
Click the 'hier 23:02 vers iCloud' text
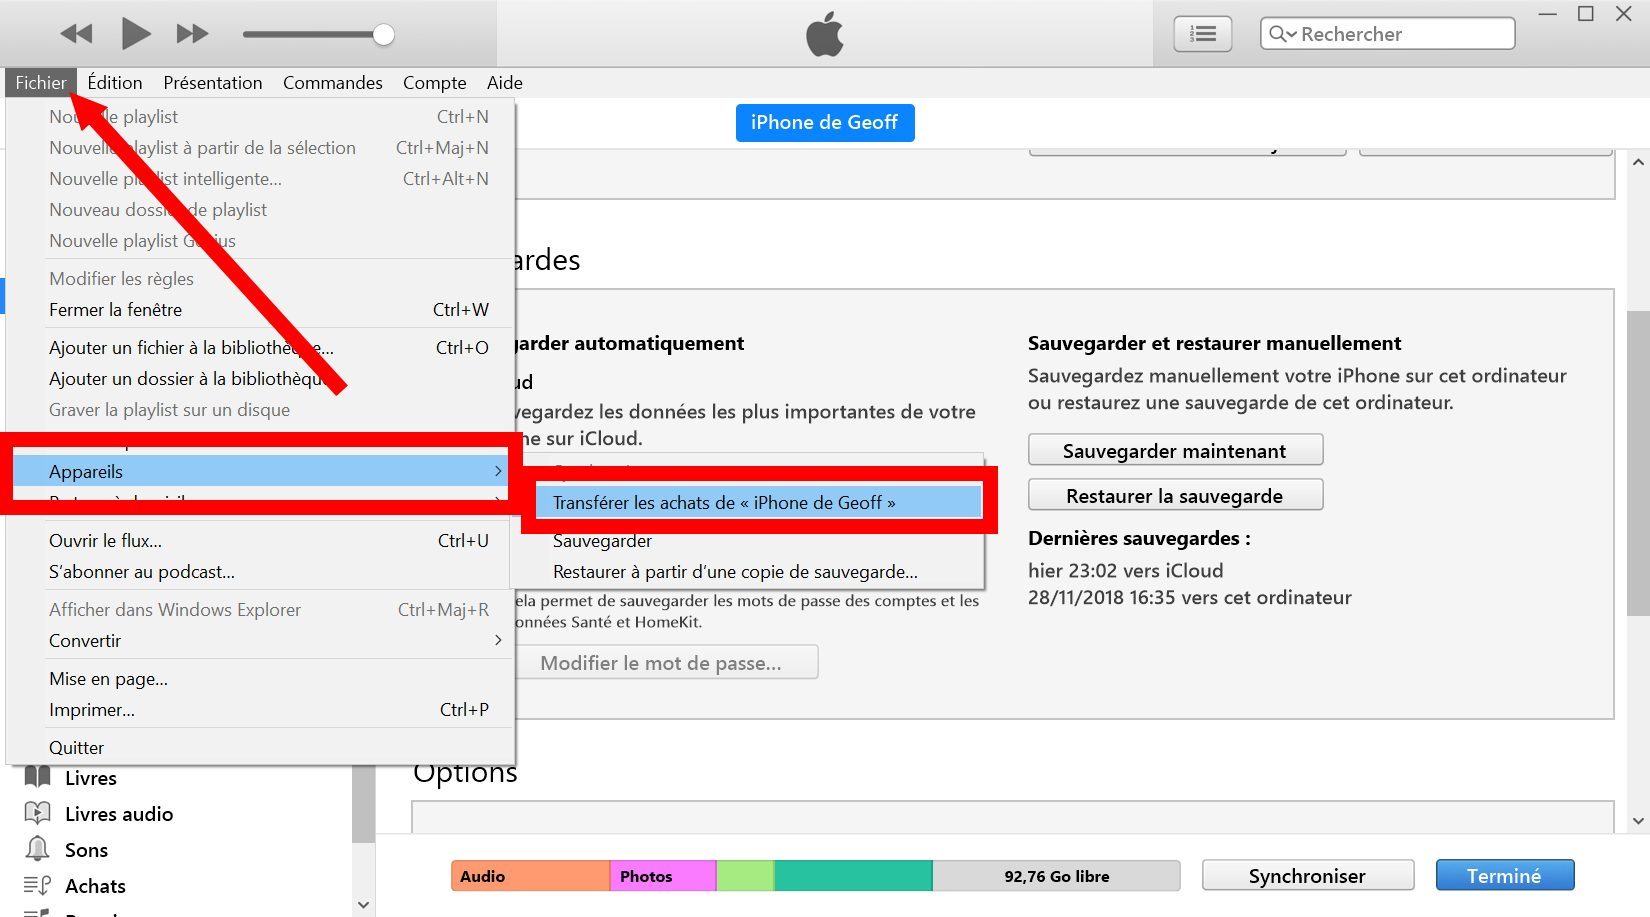[x=1126, y=571]
